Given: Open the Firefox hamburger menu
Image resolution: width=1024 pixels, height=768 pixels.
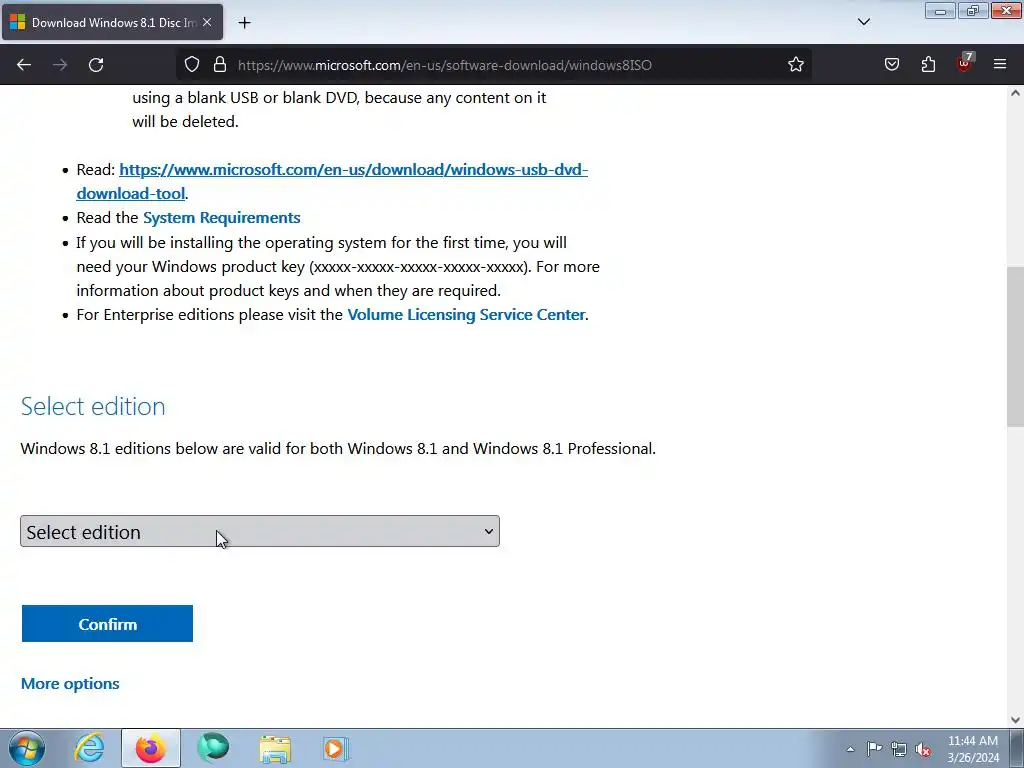Looking at the screenshot, I should click(1000, 64).
